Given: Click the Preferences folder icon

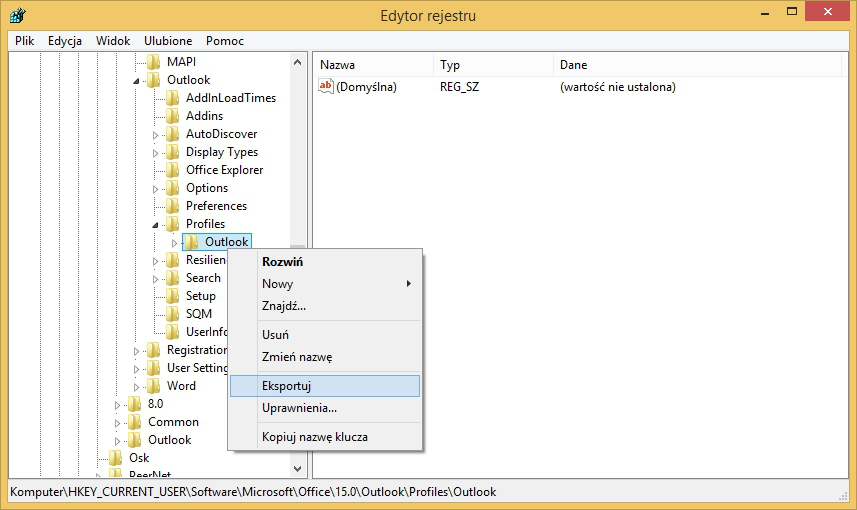Looking at the screenshot, I should point(173,206).
